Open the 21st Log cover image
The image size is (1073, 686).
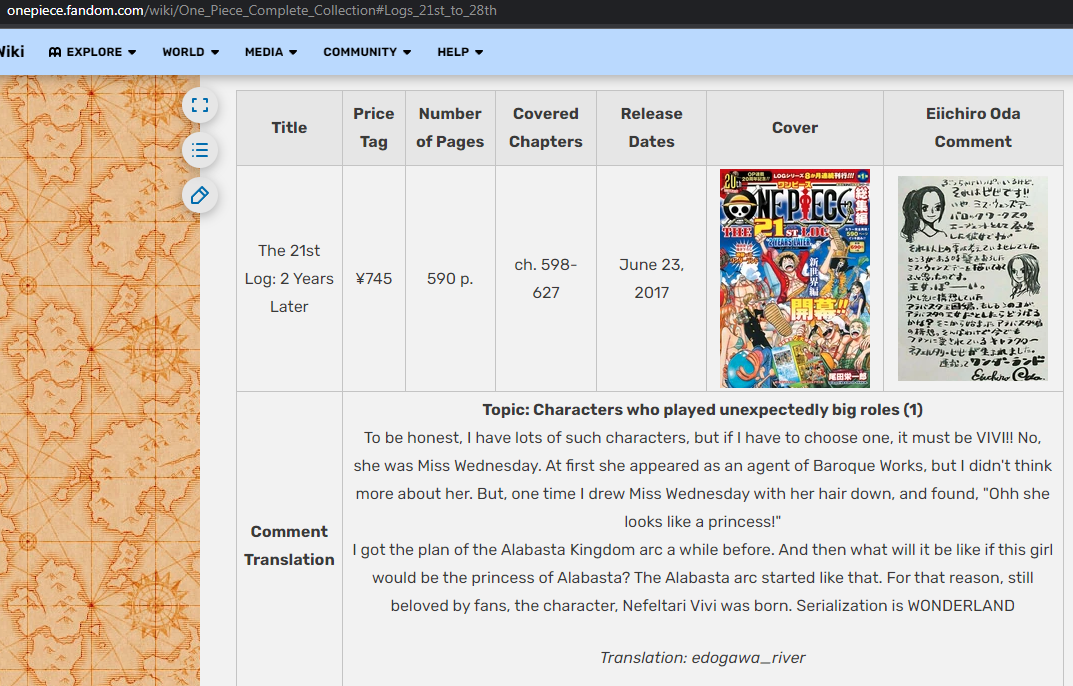(794, 279)
